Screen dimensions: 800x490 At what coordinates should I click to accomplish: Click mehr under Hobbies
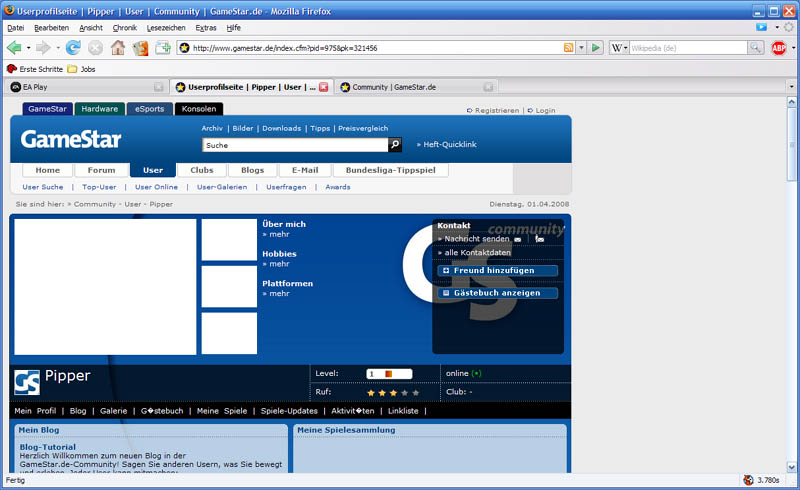pyautogui.click(x=280, y=264)
